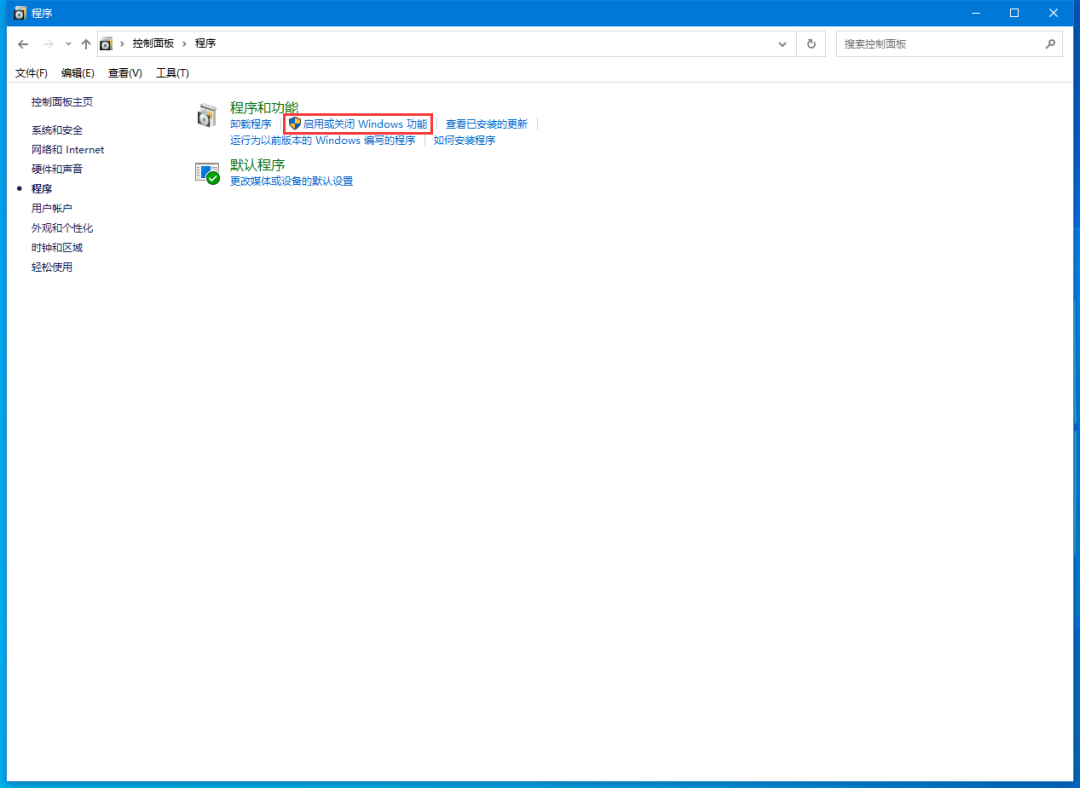Go up one level with up arrow

[x=85, y=44]
